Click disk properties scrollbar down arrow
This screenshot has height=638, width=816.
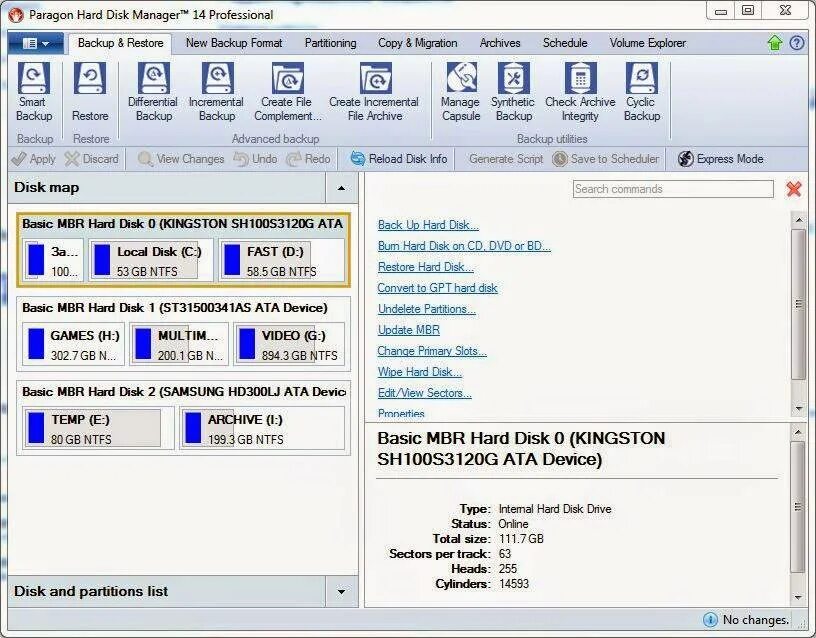798,598
